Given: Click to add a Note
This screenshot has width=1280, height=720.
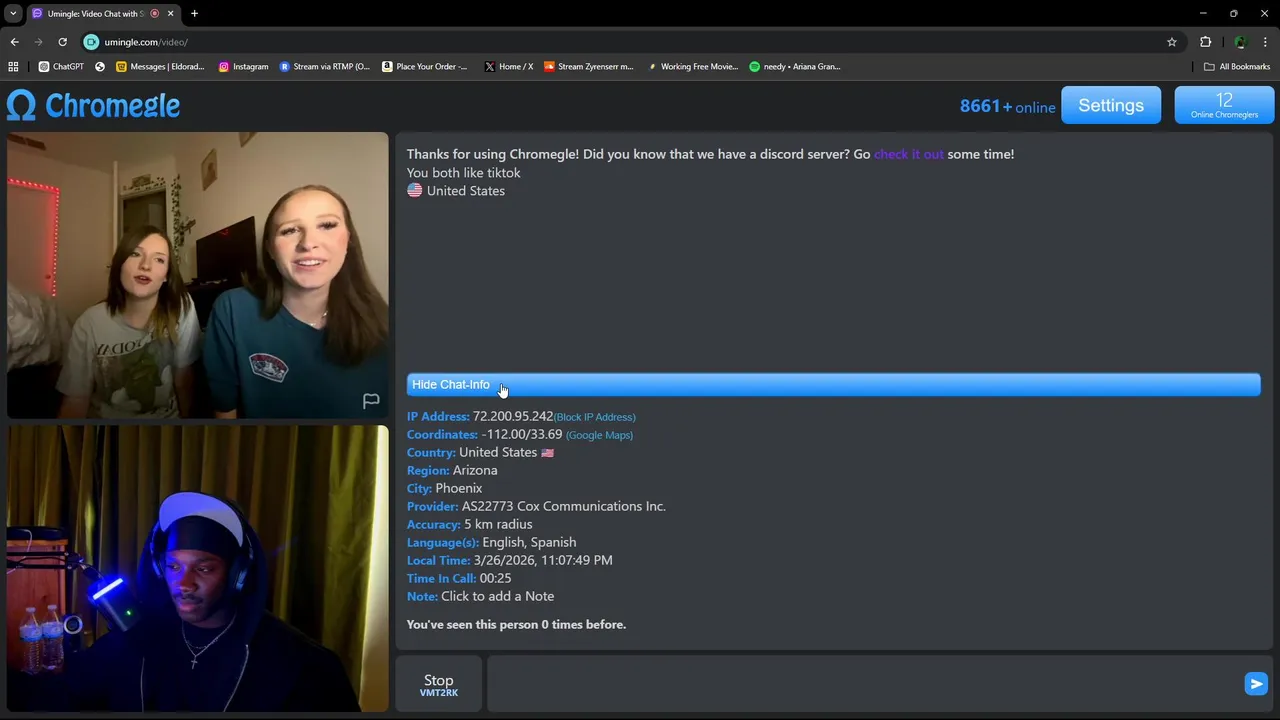Looking at the screenshot, I should pyautogui.click(x=497, y=596).
